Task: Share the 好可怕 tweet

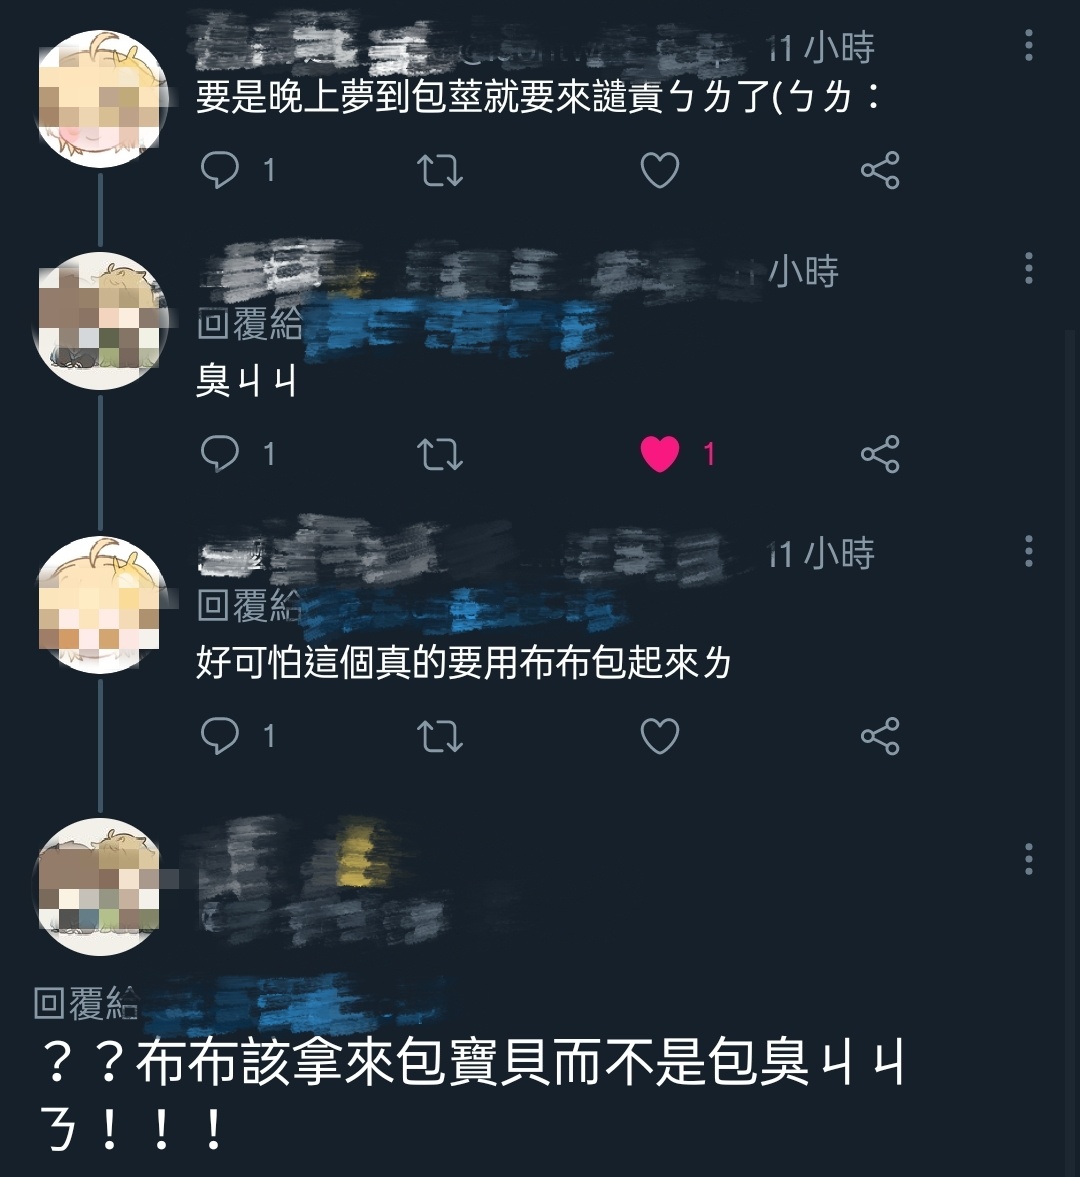Action: coord(880,736)
